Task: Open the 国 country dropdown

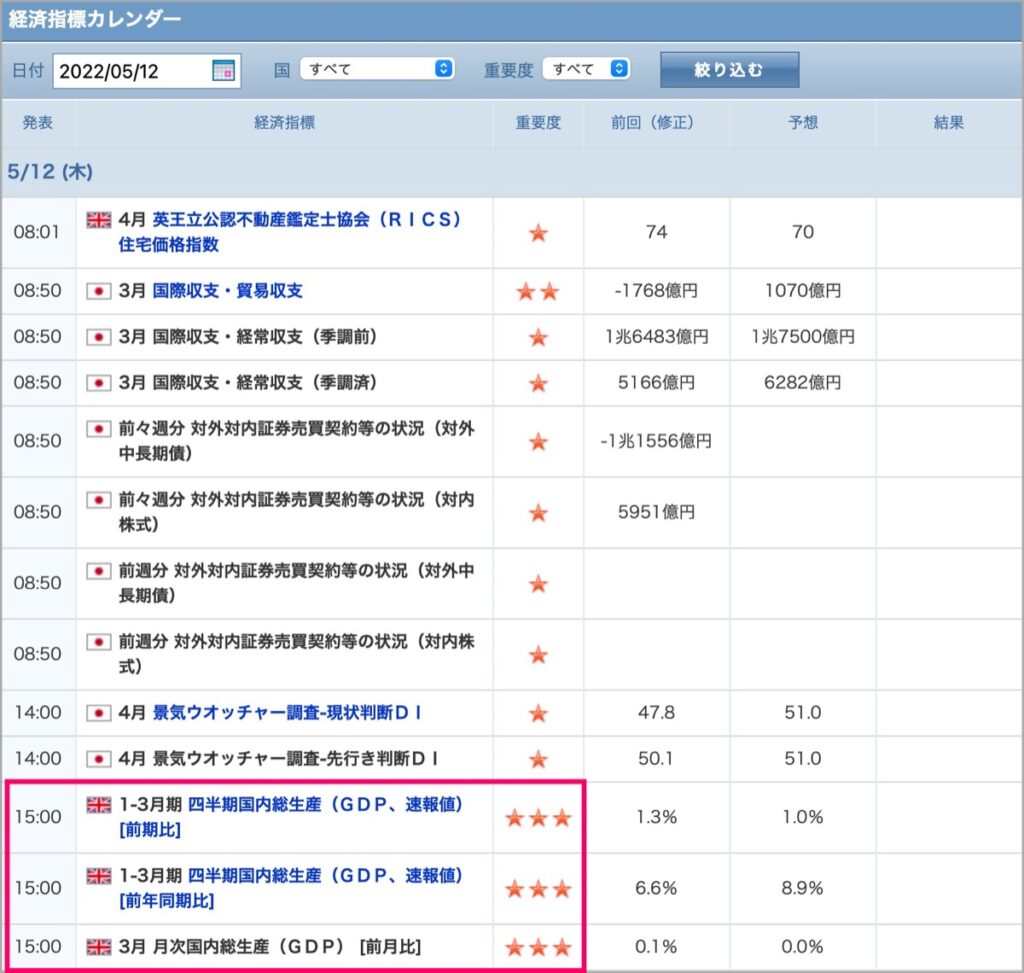Action: point(377,69)
